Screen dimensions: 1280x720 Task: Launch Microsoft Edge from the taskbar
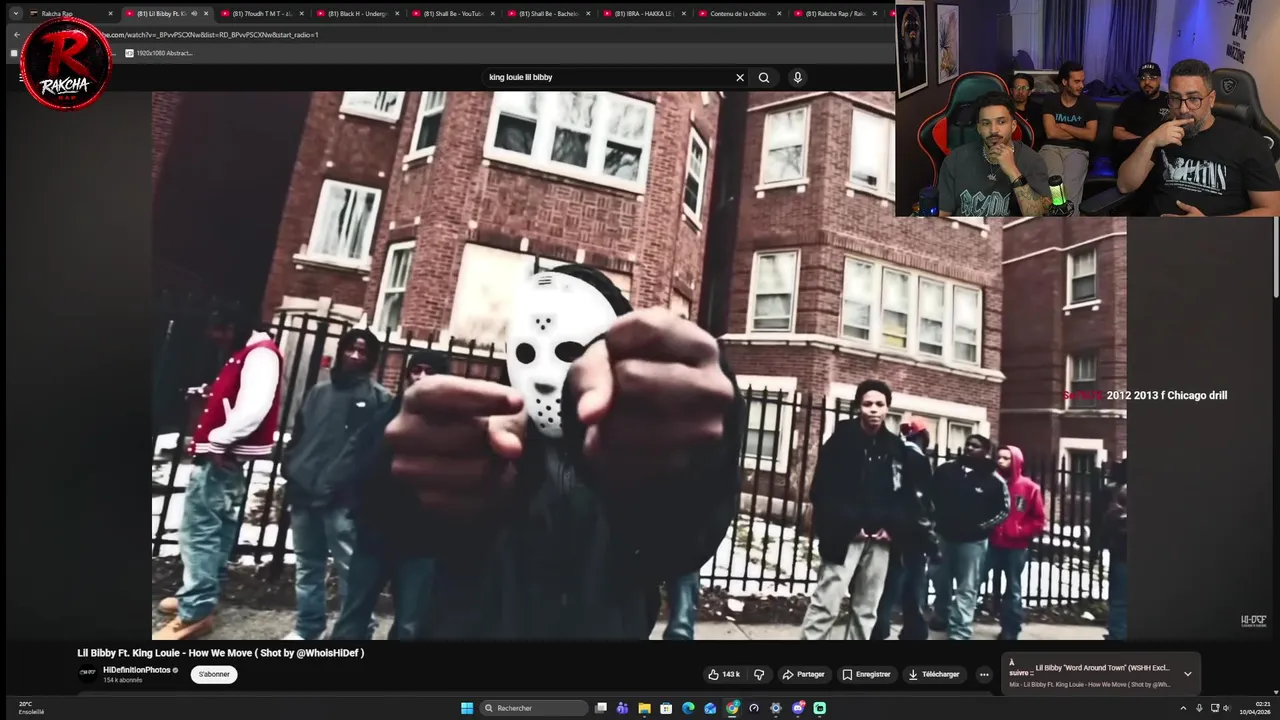click(688, 708)
